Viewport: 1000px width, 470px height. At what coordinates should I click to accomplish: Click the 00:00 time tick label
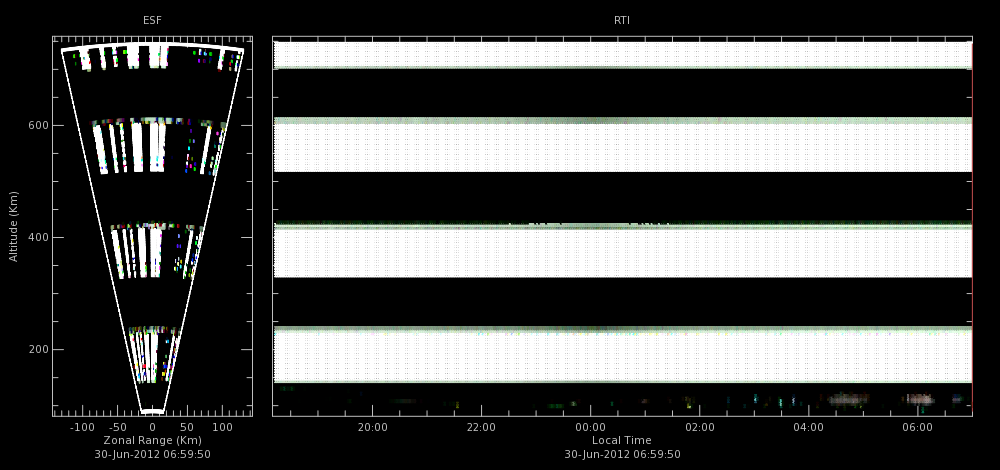[x=590, y=427]
